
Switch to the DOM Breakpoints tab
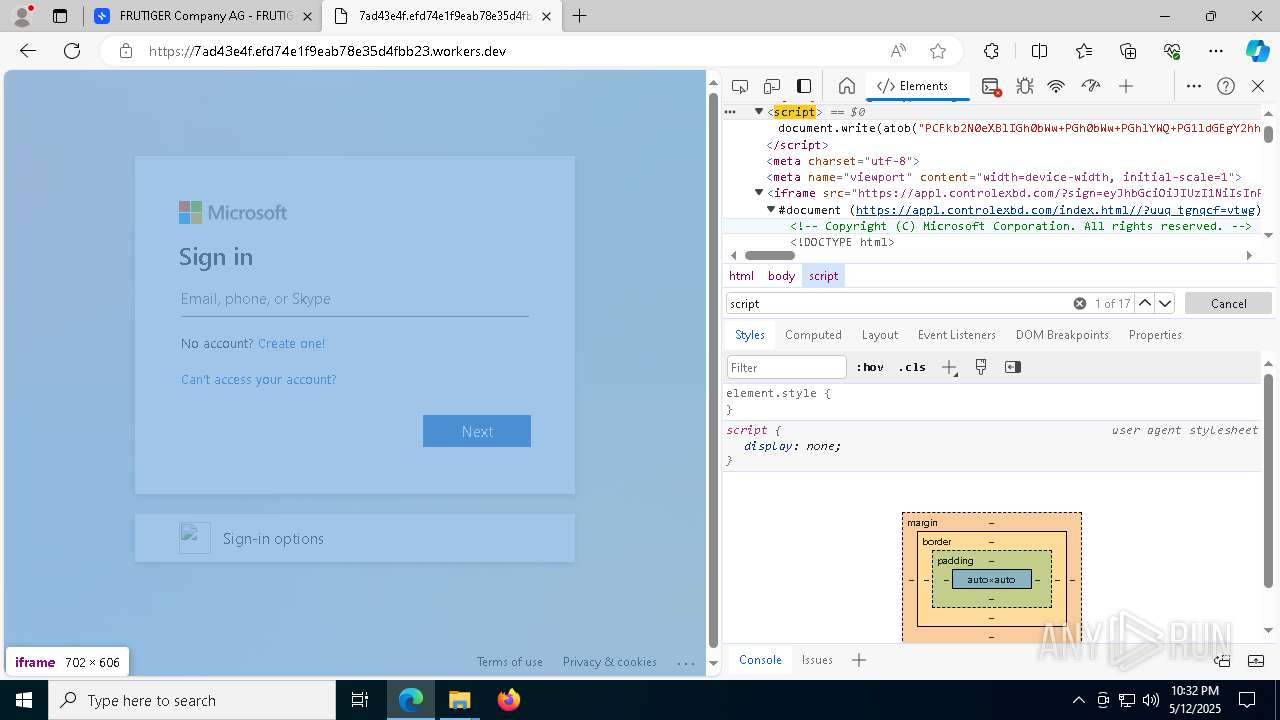(1062, 335)
